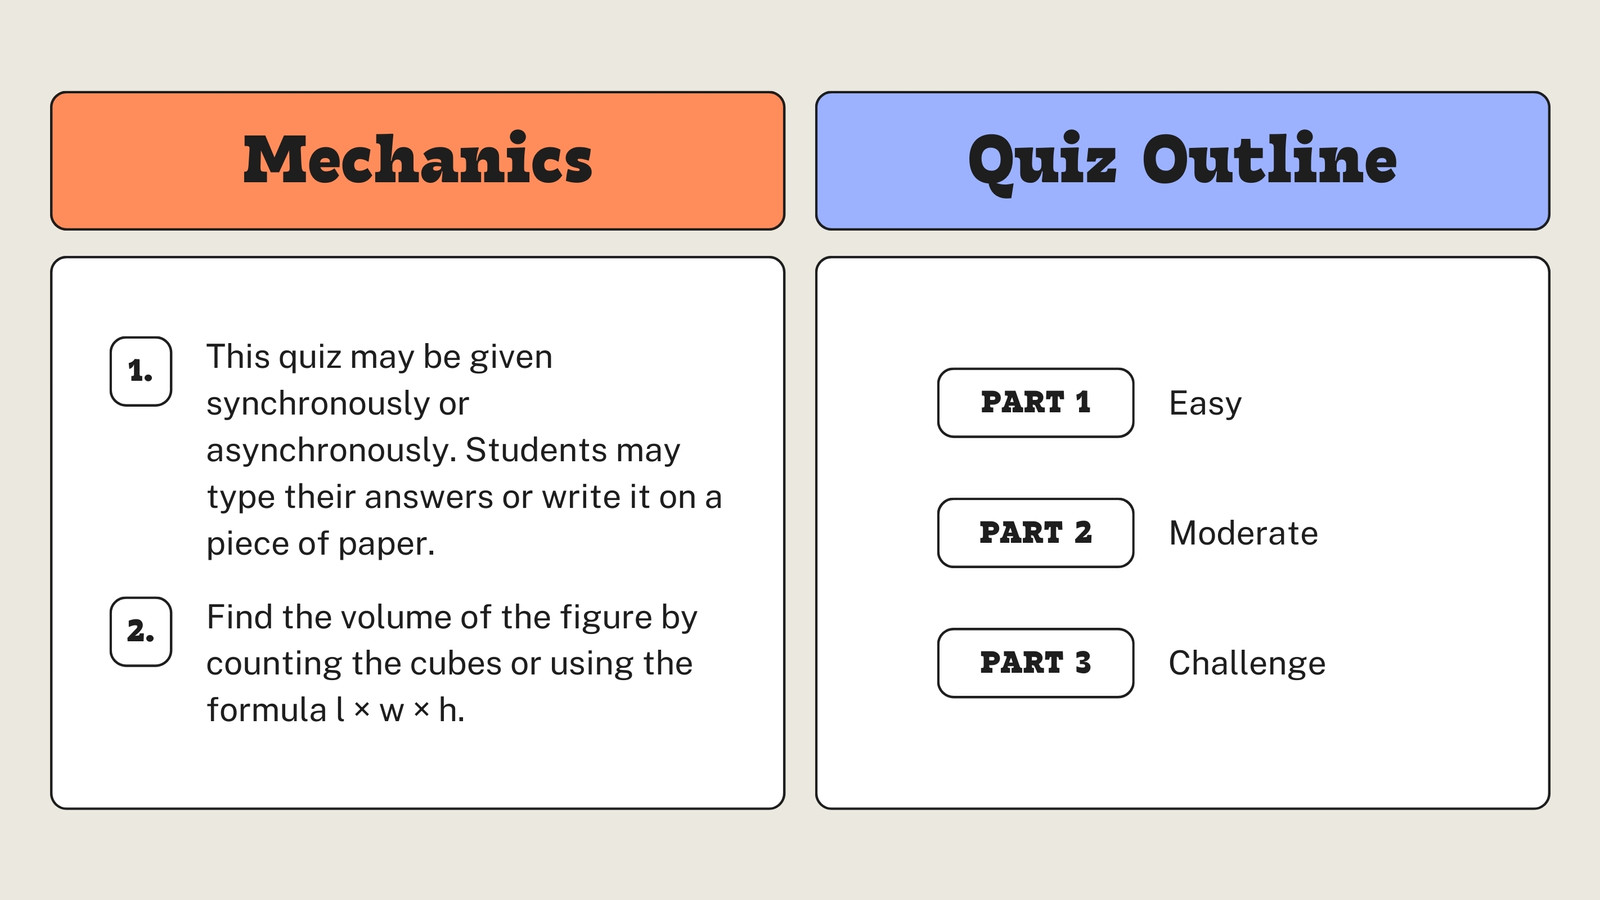Select the Challenge difficulty text
Viewport: 1600px width, 900px height.
point(1247,664)
